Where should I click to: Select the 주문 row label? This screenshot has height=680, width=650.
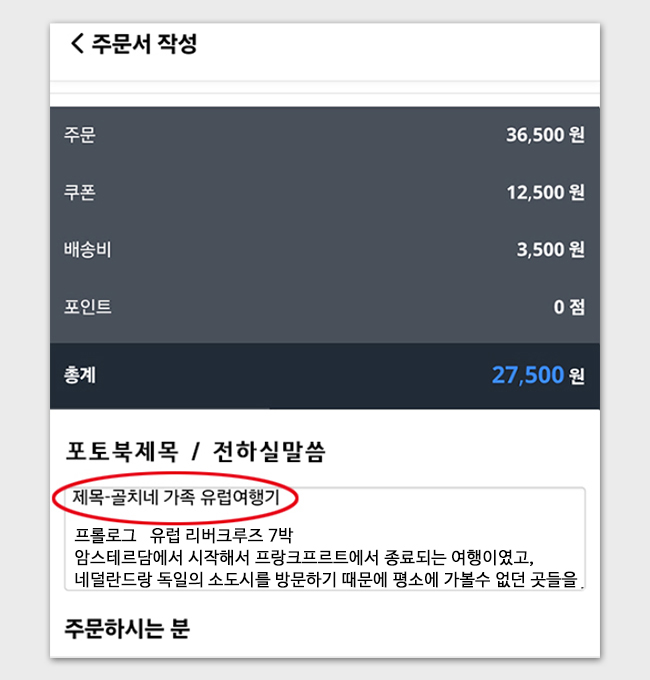click(x=80, y=135)
